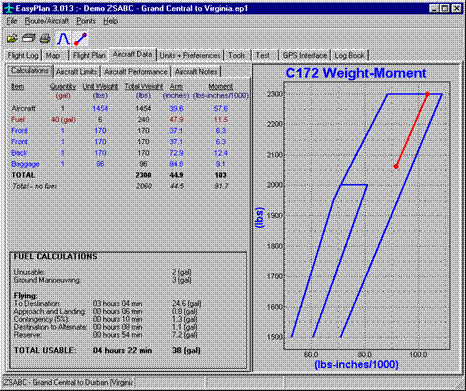Viewport: 466px width, 391px height.
Task: Open the GPS Interface tab
Action: [x=305, y=56]
